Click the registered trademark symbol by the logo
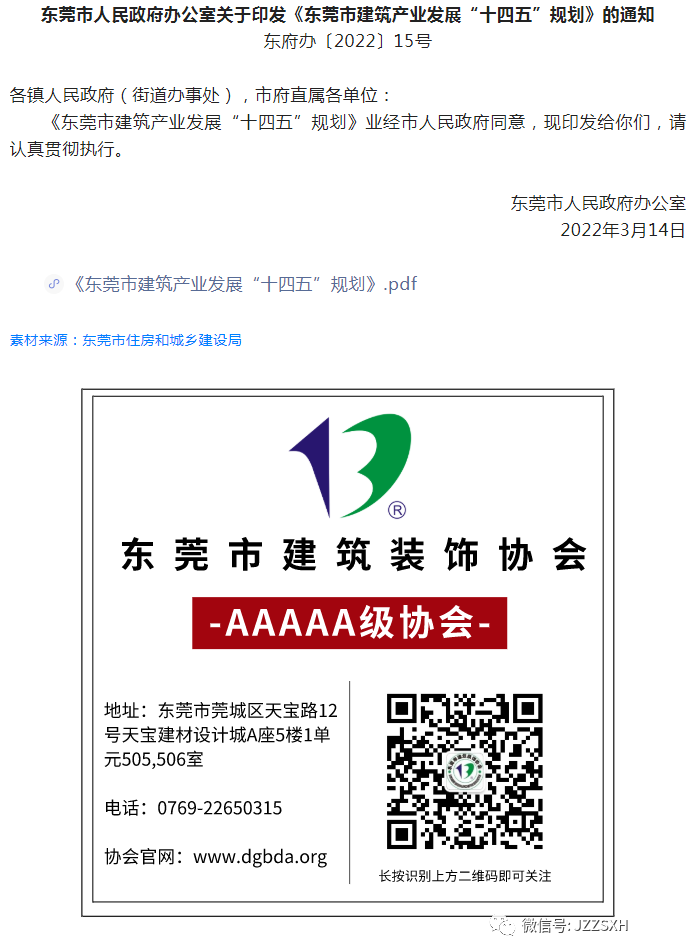The width and height of the screenshot is (696, 950). click(397, 510)
